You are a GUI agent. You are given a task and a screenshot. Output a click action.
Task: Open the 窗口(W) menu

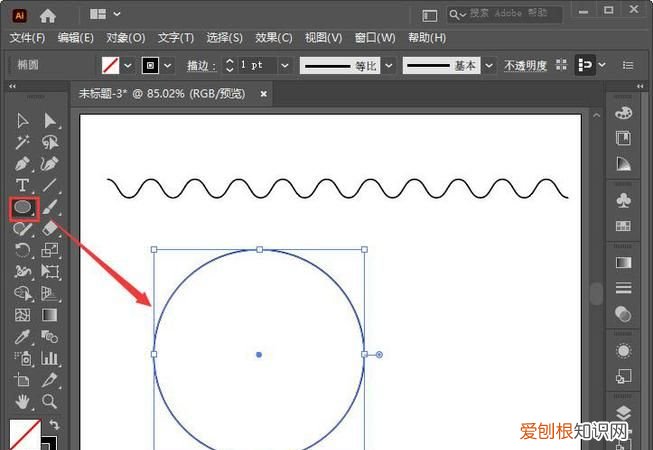coord(375,38)
